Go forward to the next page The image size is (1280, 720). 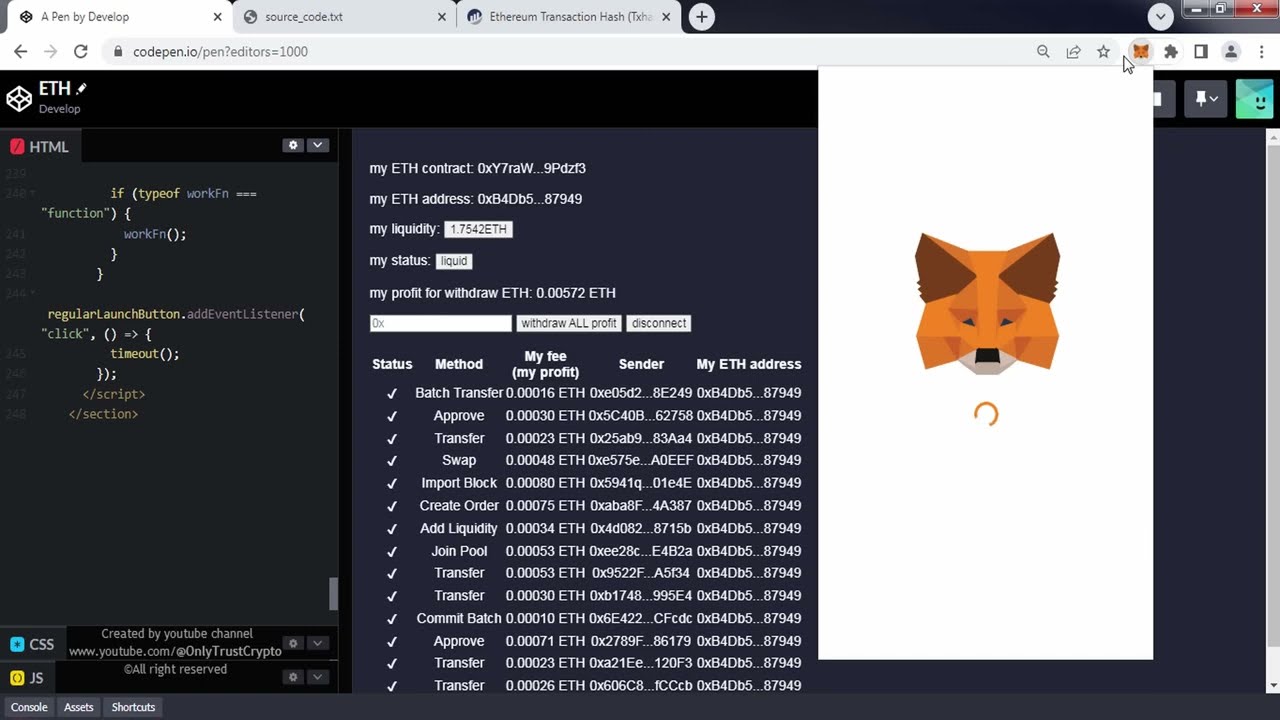(50, 51)
